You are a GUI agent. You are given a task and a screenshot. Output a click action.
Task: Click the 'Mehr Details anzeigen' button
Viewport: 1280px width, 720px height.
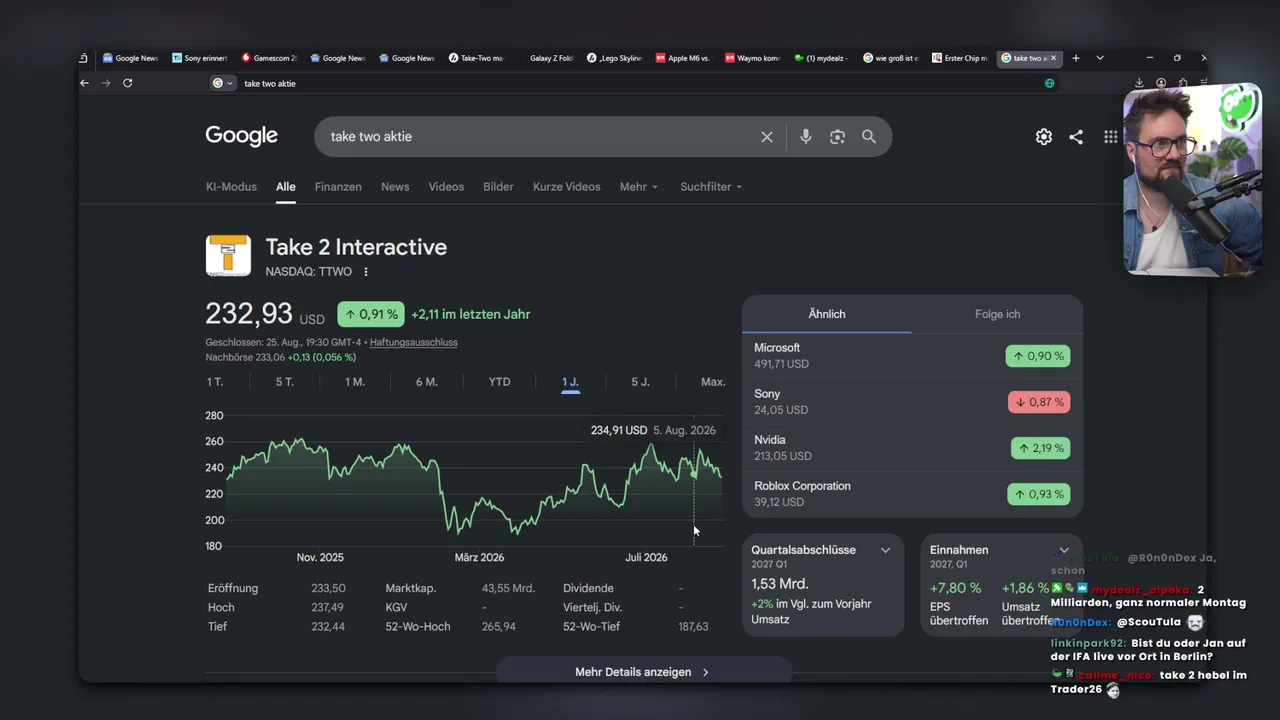[643, 672]
